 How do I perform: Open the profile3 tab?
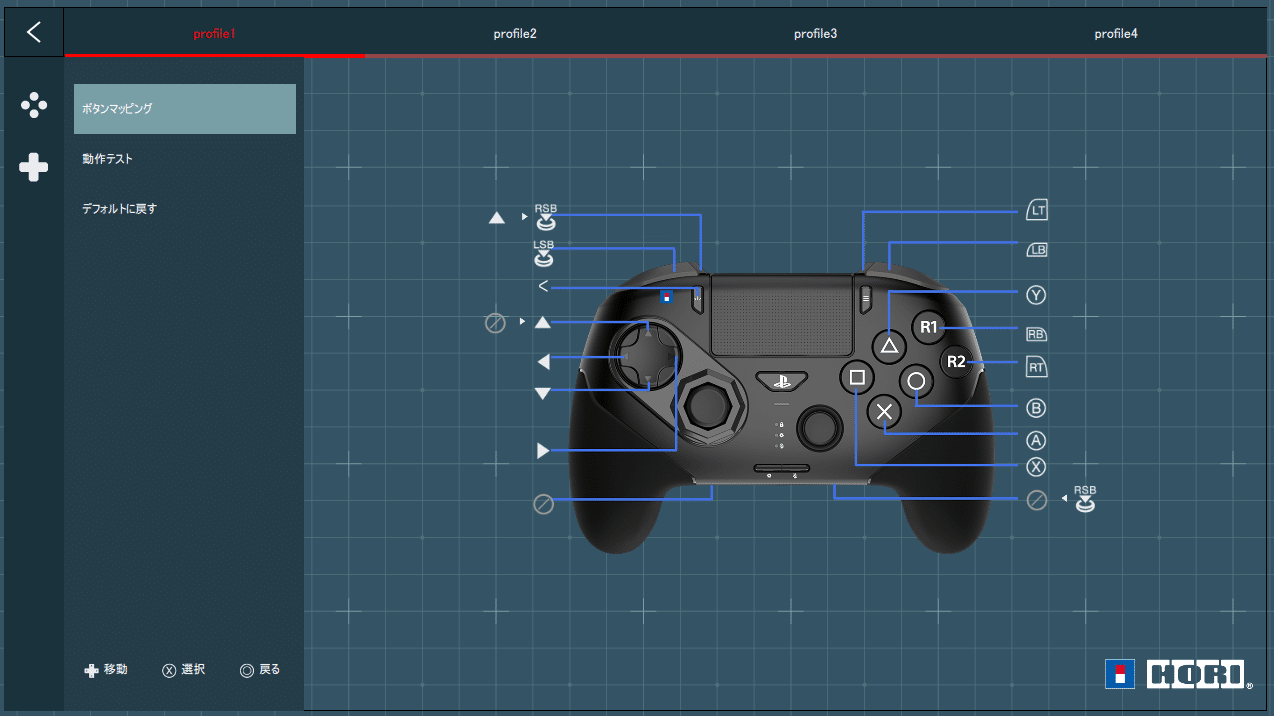pos(816,34)
